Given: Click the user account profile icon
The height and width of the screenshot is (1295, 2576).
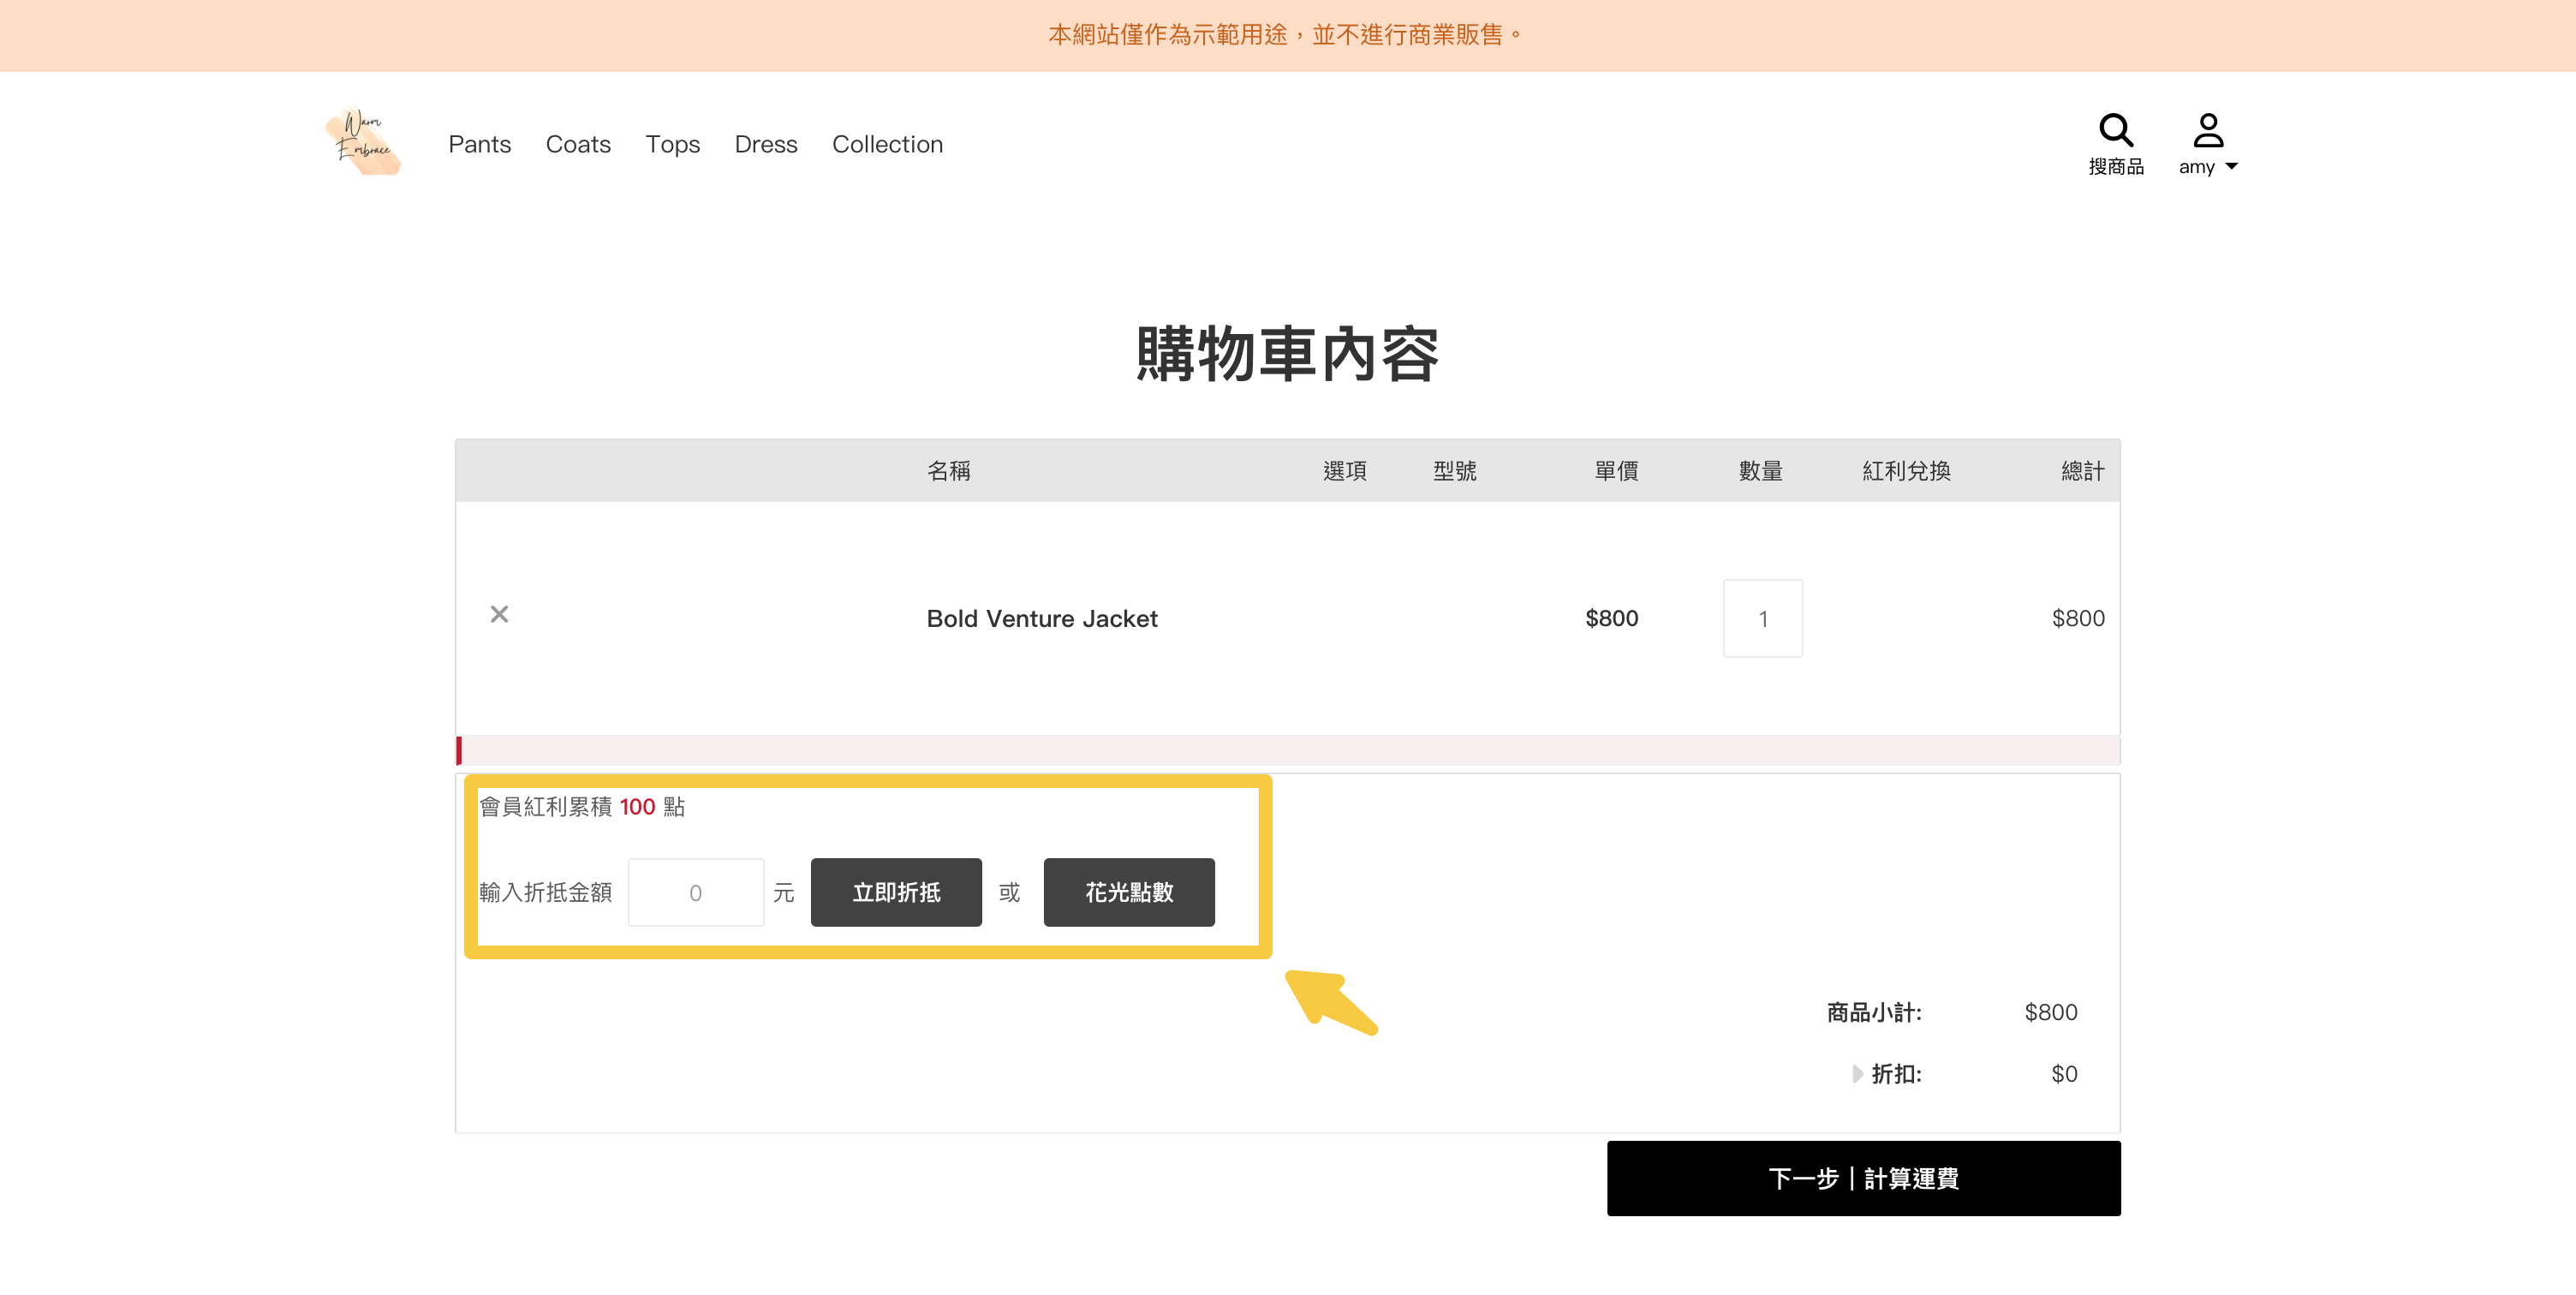Looking at the screenshot, I should tap(2207, 130).
